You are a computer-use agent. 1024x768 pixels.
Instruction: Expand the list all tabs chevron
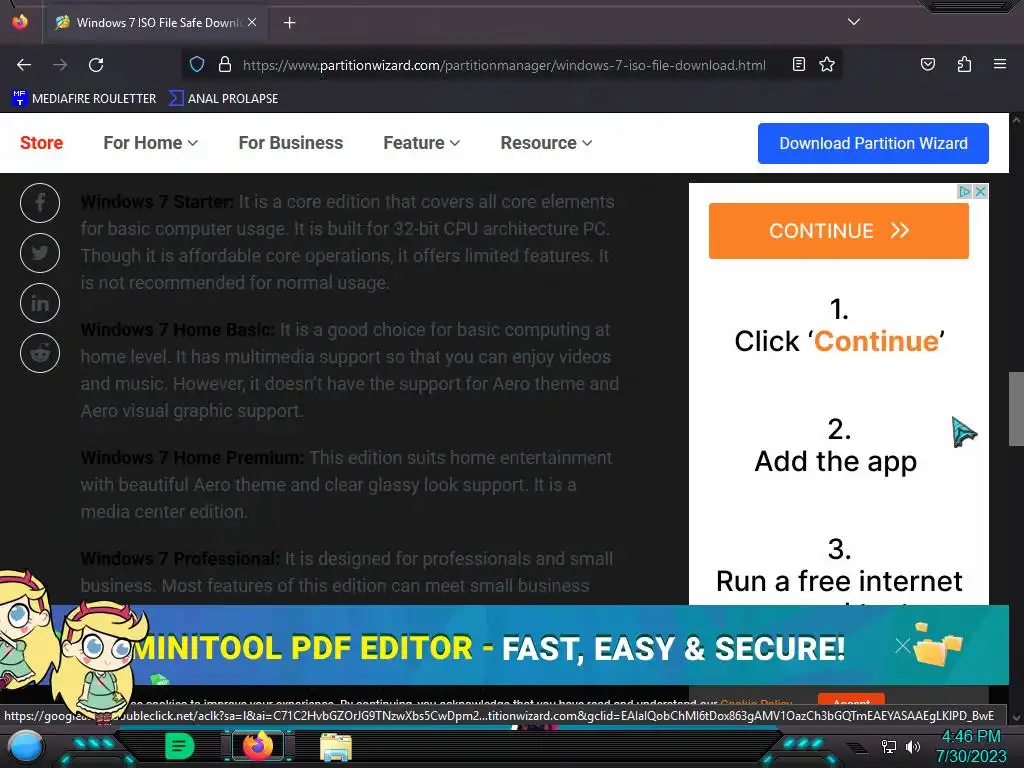coord(854,22)
